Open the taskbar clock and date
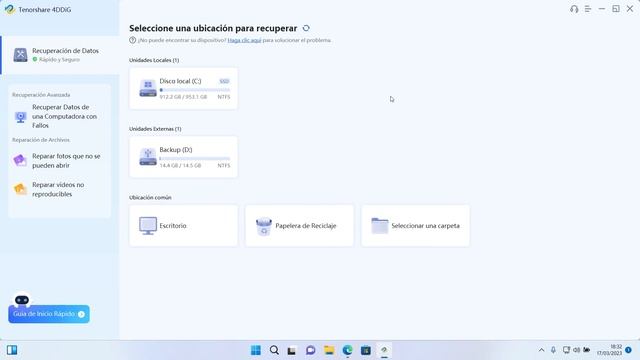 [x=610, y=350]
